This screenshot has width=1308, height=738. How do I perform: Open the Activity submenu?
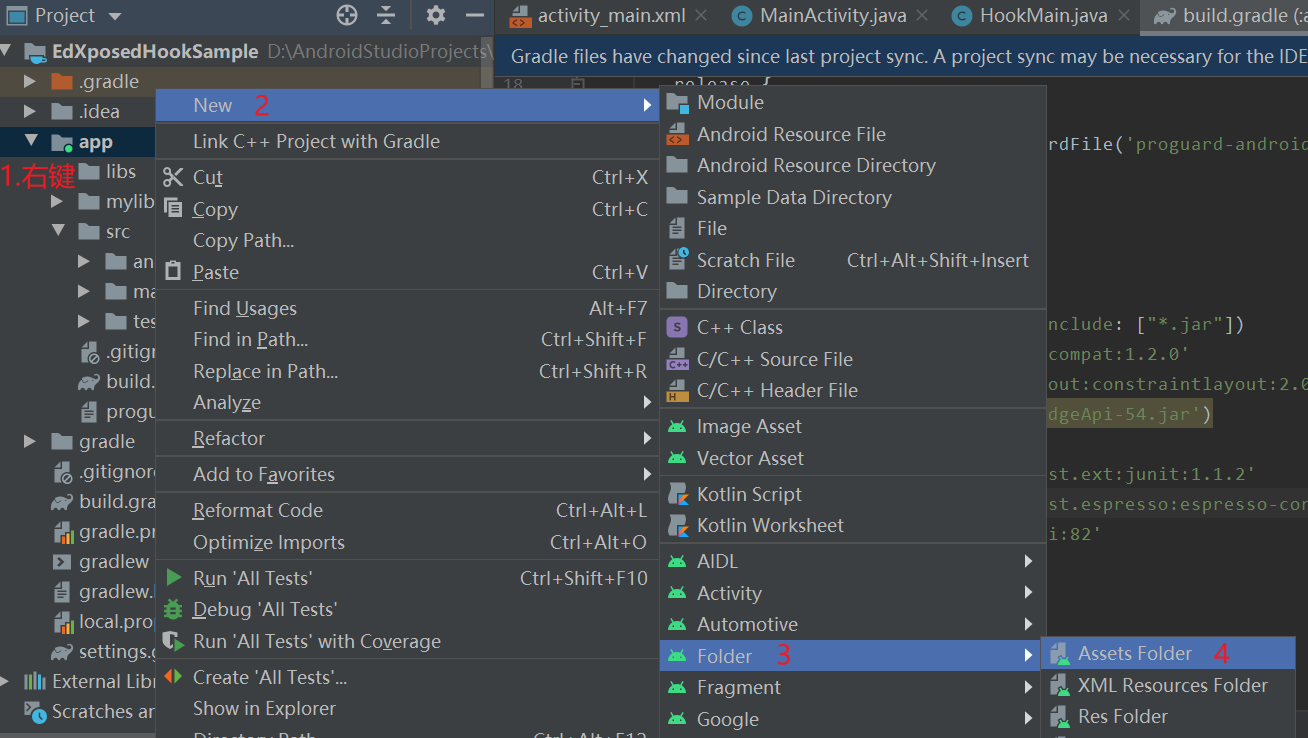pos(853,593)
